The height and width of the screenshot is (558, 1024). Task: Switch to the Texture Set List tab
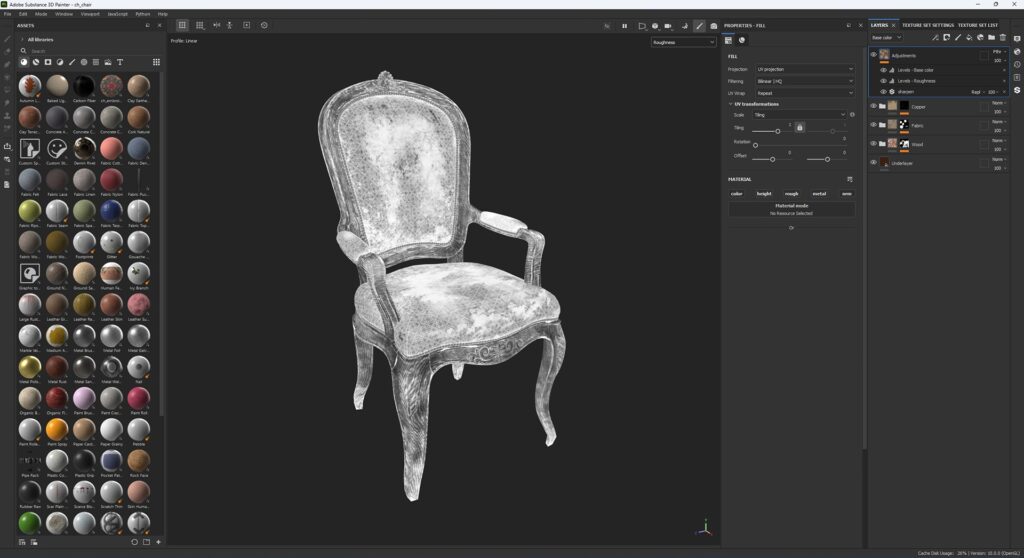978,25
